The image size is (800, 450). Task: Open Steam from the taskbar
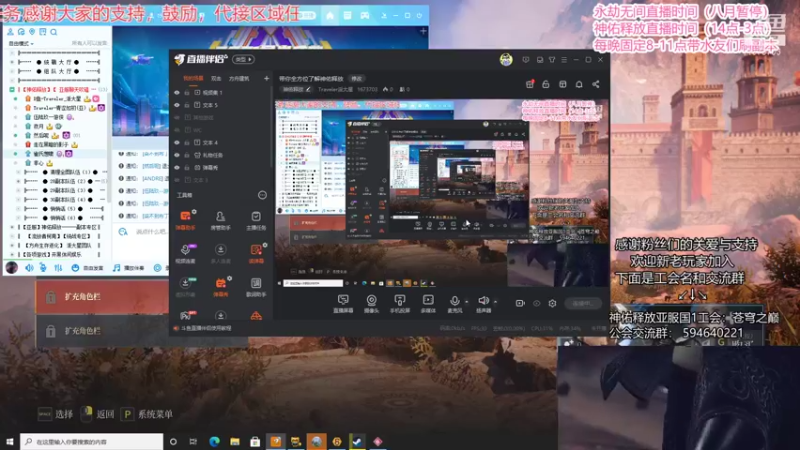point(357,441)
